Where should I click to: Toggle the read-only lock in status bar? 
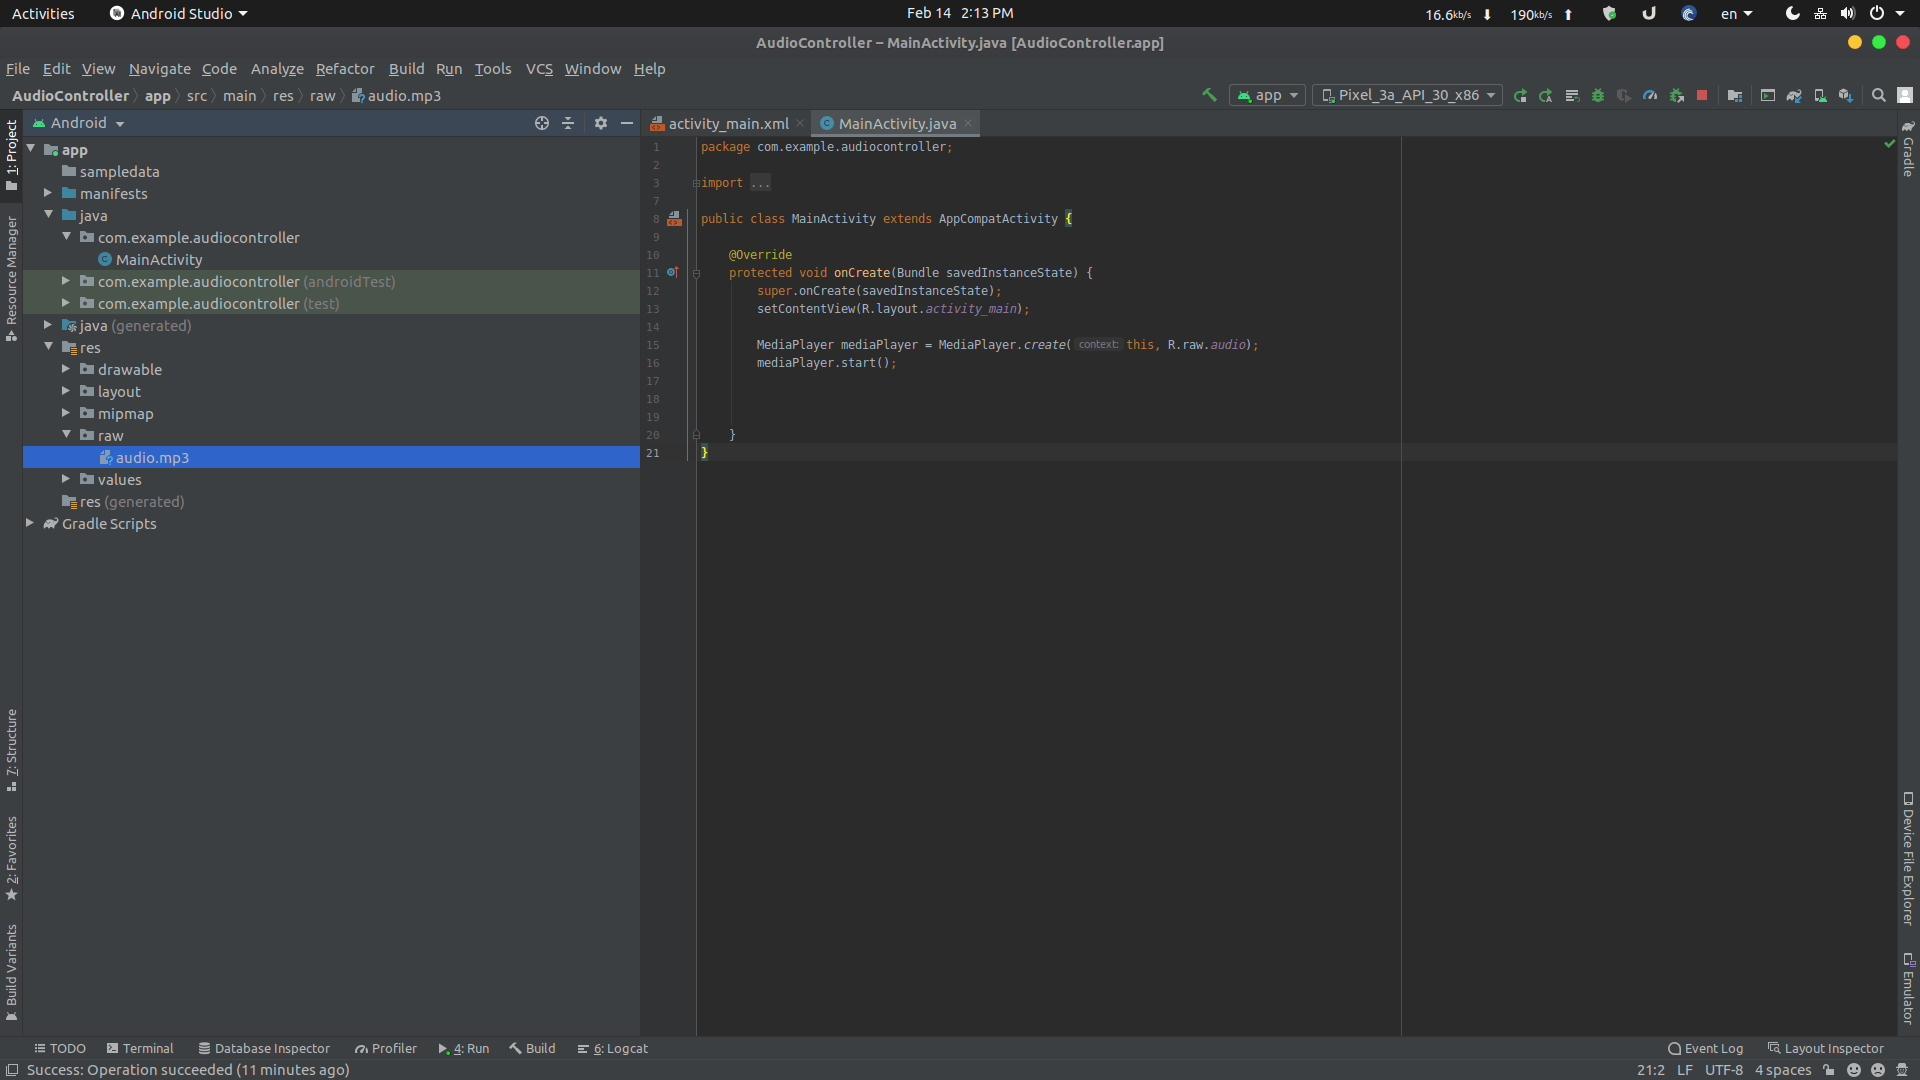click(1829, 1070)
